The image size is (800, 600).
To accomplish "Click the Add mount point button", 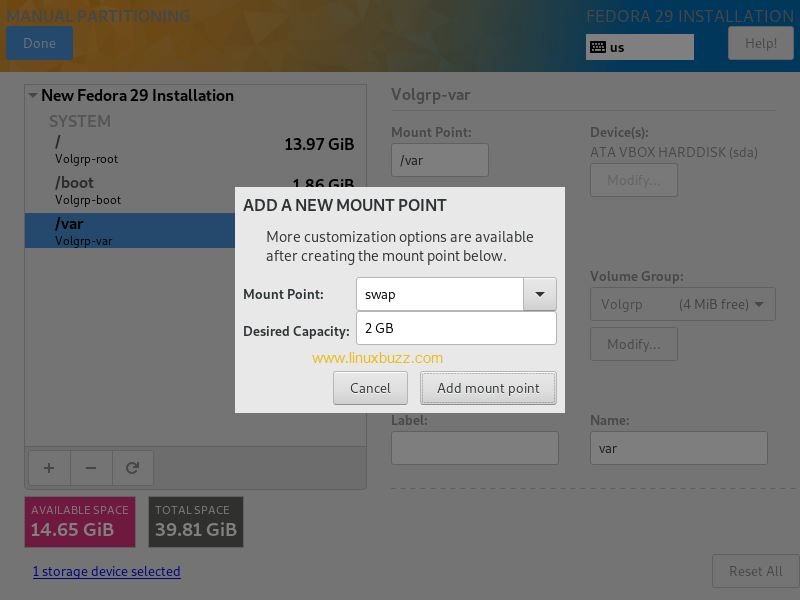I will click(x=488, y=388).
